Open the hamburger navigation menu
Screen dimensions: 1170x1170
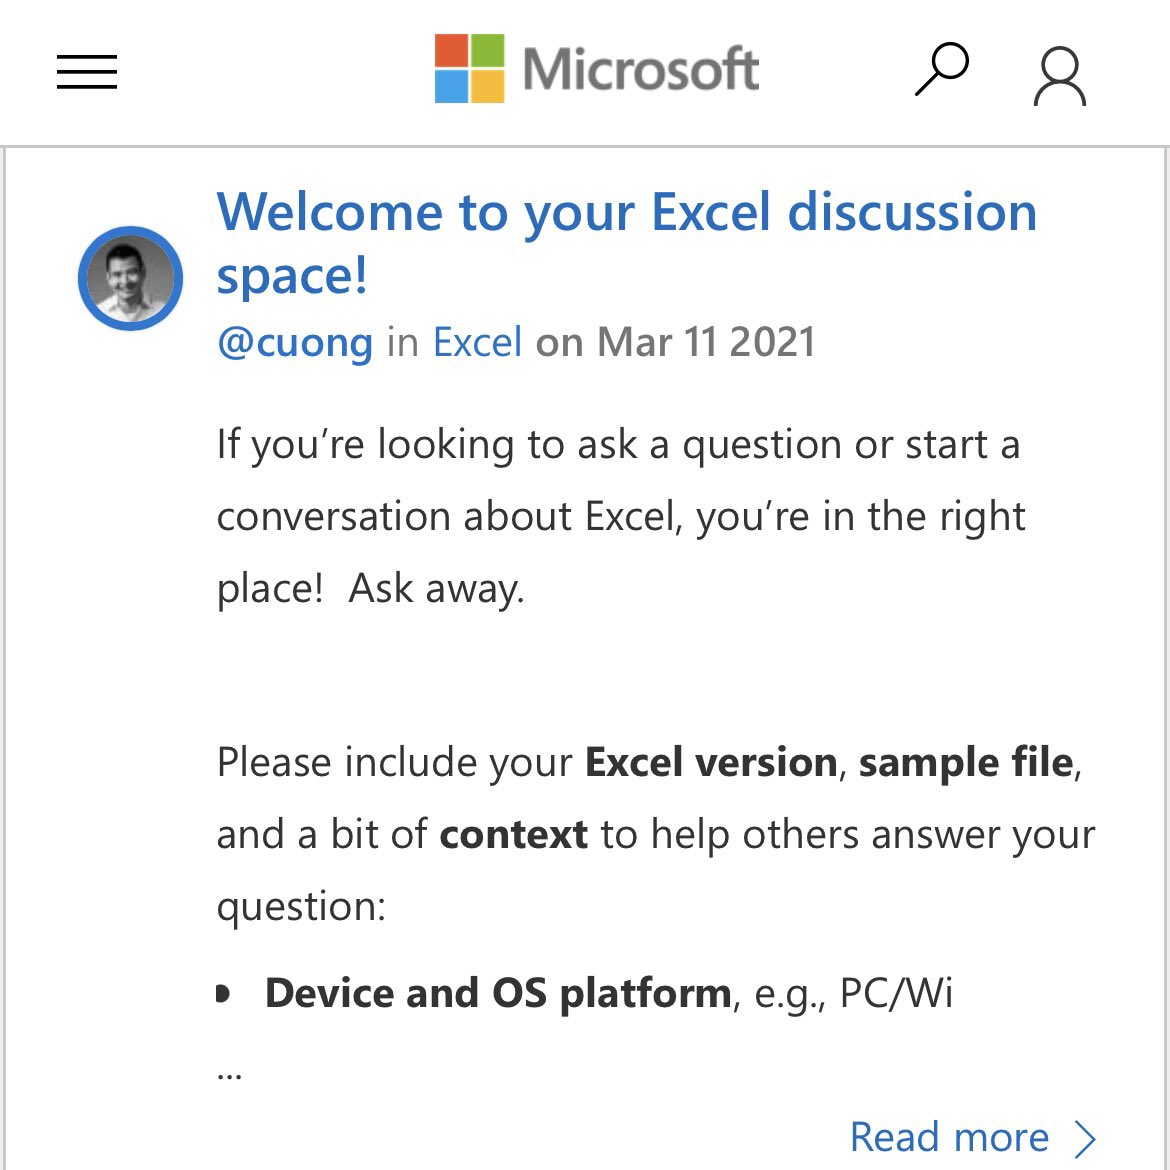[x=87, y=72]
